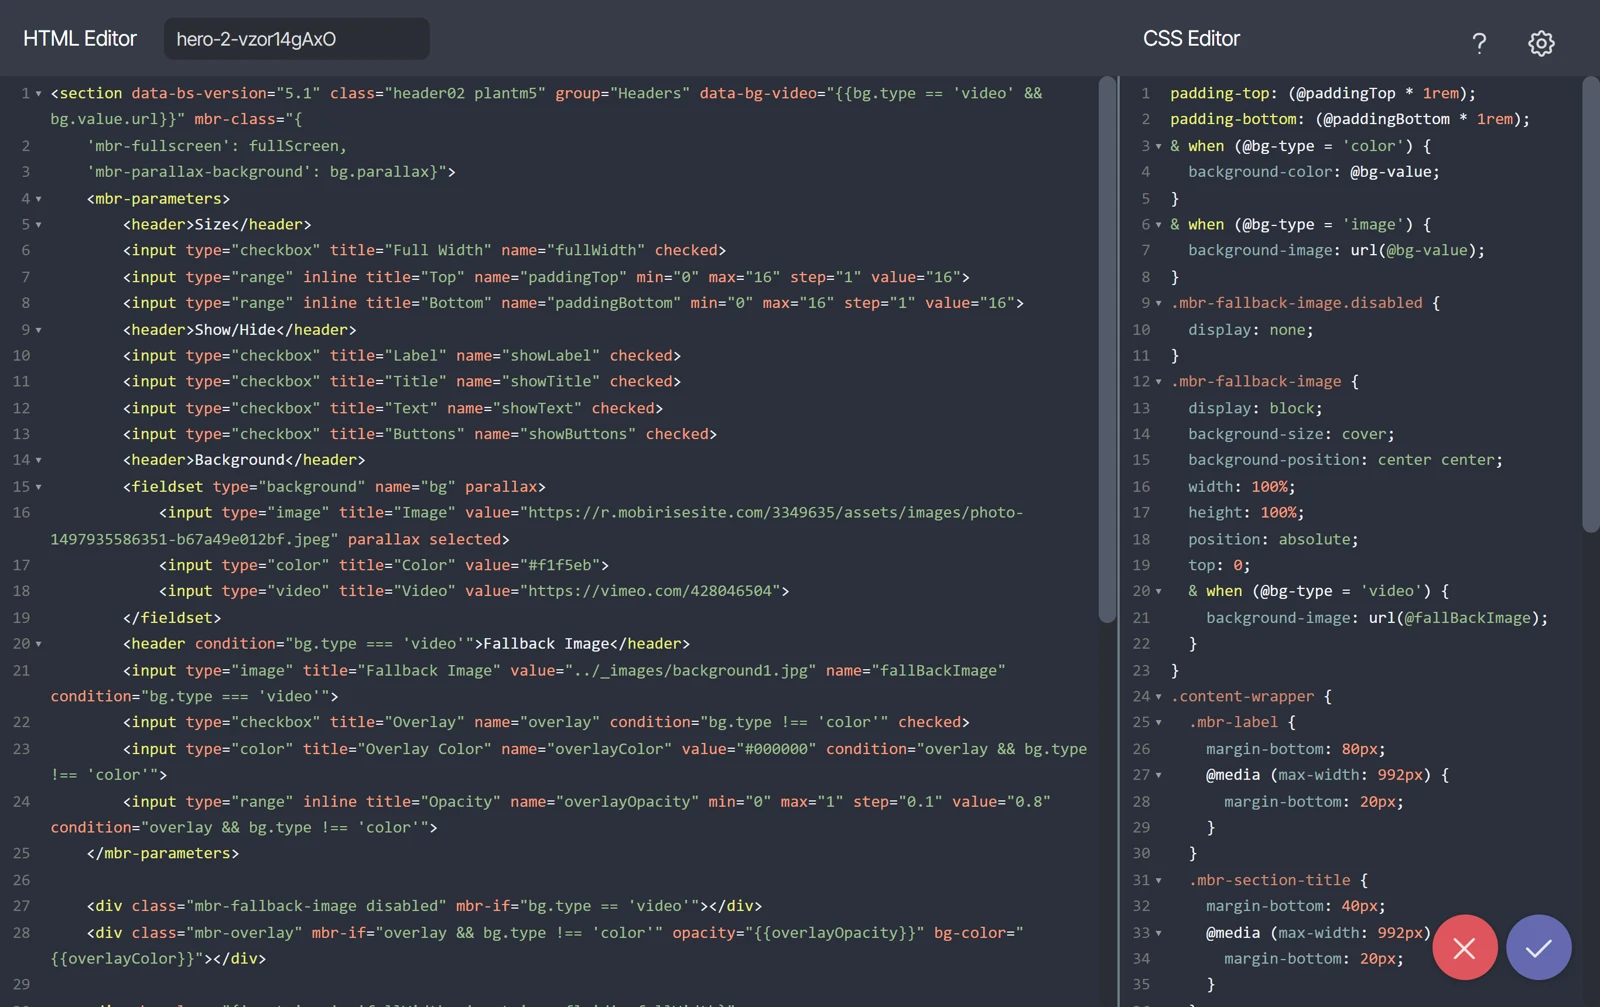Edit the block name field hero-2-vzor14gAxO
The width and height of the screenshot is (1600, 1007).
click(297, 39)
